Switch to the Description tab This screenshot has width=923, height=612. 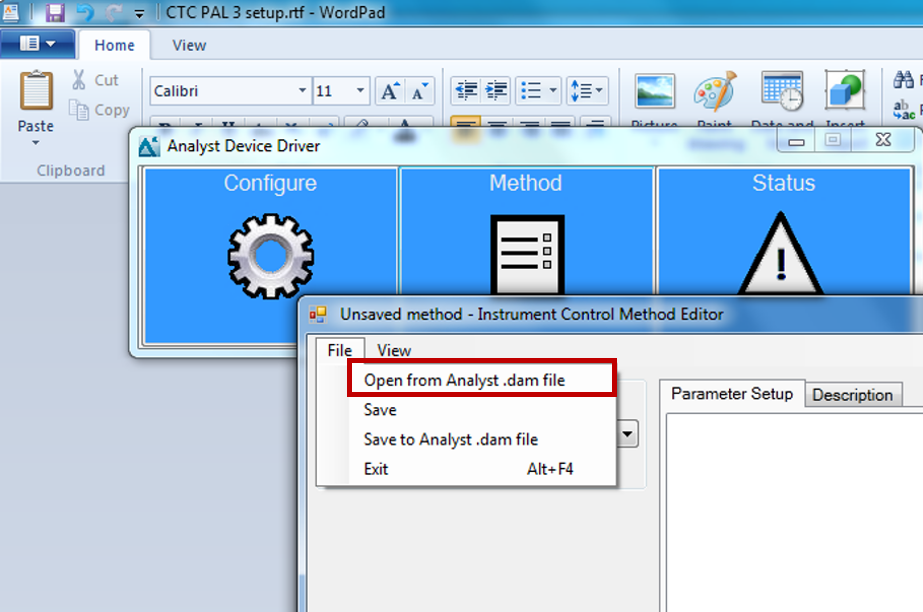coord(852,395)
